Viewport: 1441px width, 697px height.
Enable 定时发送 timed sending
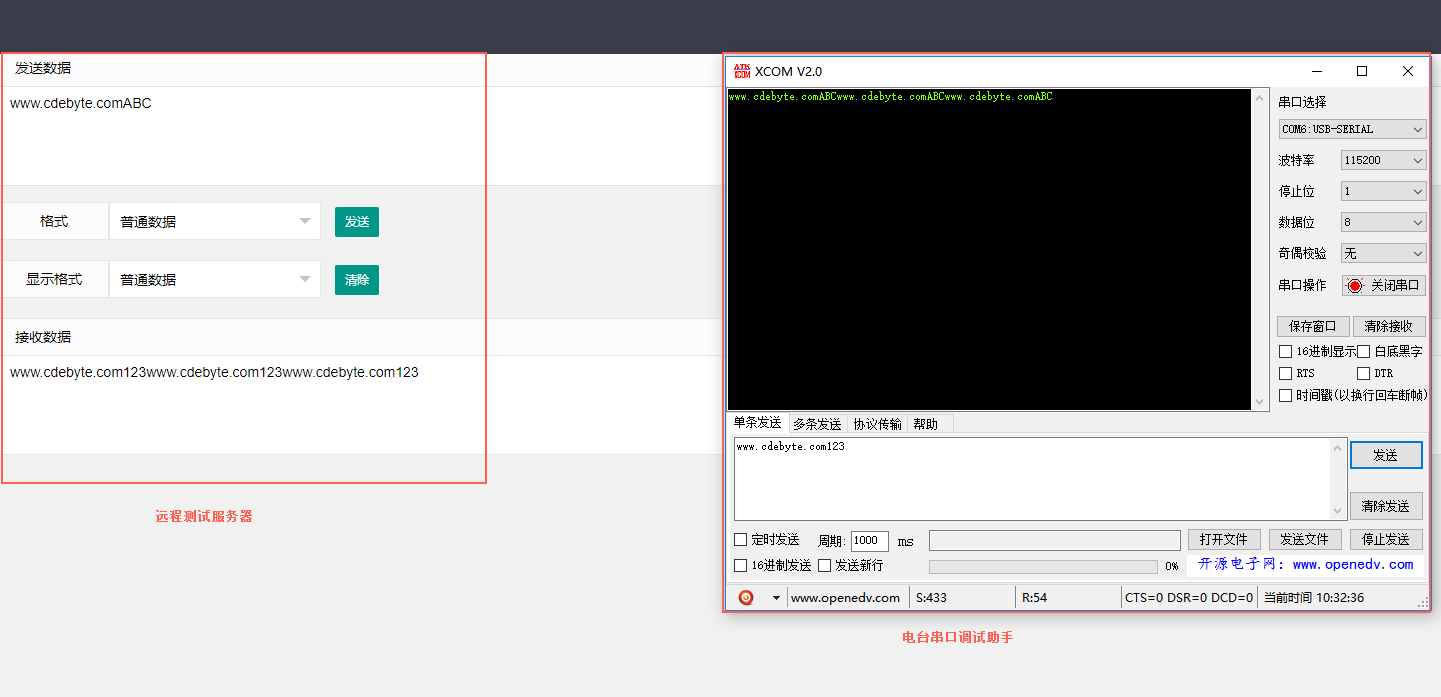pos(741,539)
